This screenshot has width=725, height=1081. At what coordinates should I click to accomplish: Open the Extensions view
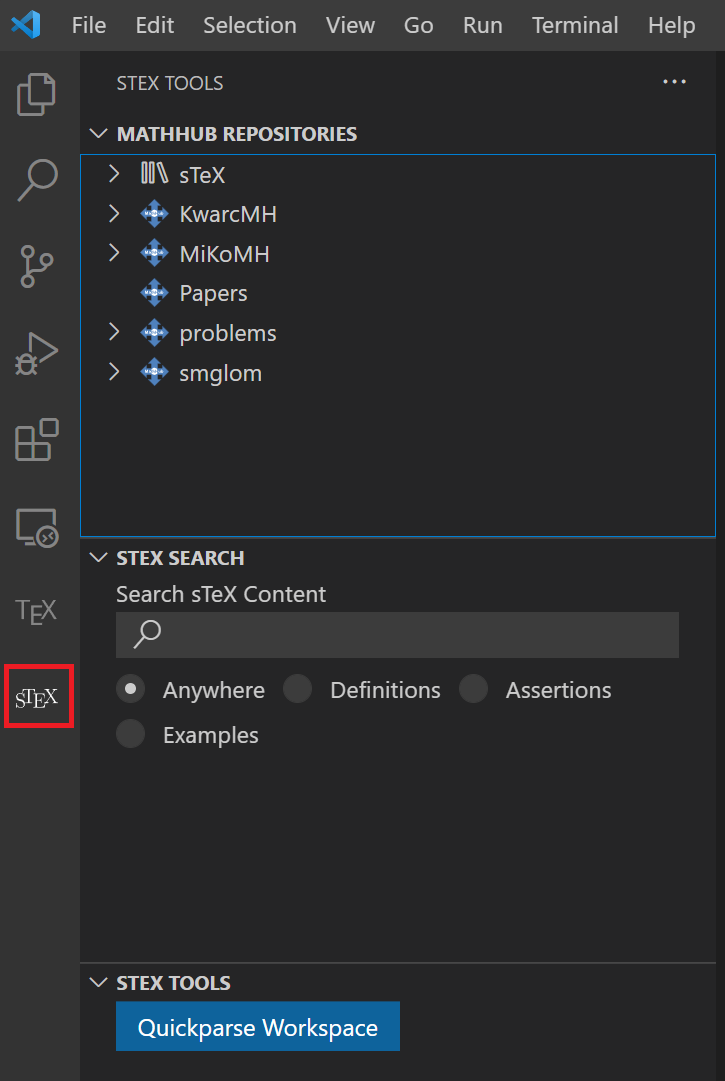click(38, 440)
